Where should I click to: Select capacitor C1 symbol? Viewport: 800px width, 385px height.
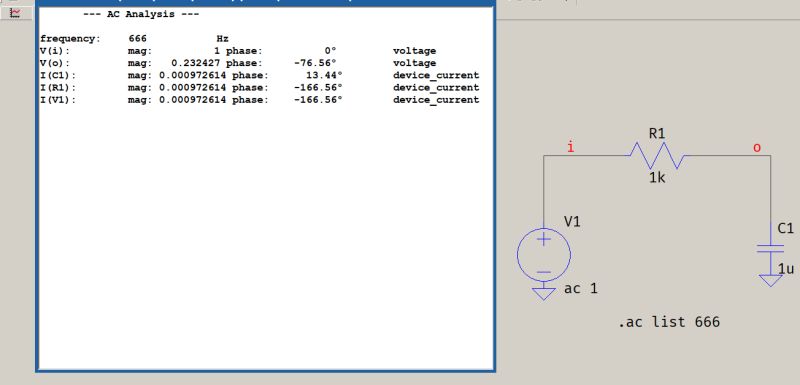[770, 249]
